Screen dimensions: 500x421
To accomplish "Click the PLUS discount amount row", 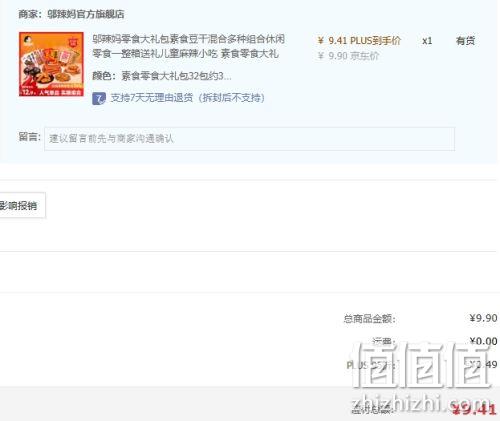I will tap(422, 365).
